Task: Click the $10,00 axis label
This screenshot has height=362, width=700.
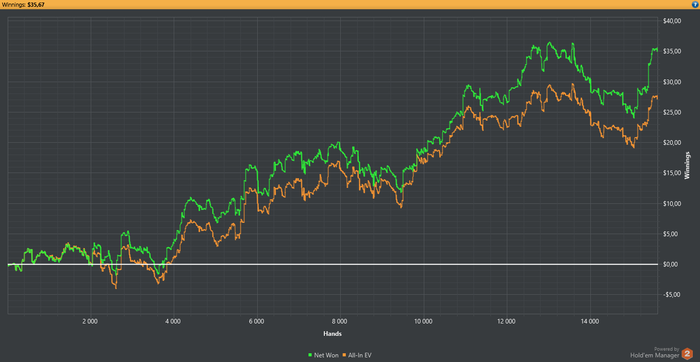Action: (x=672, y=204)
